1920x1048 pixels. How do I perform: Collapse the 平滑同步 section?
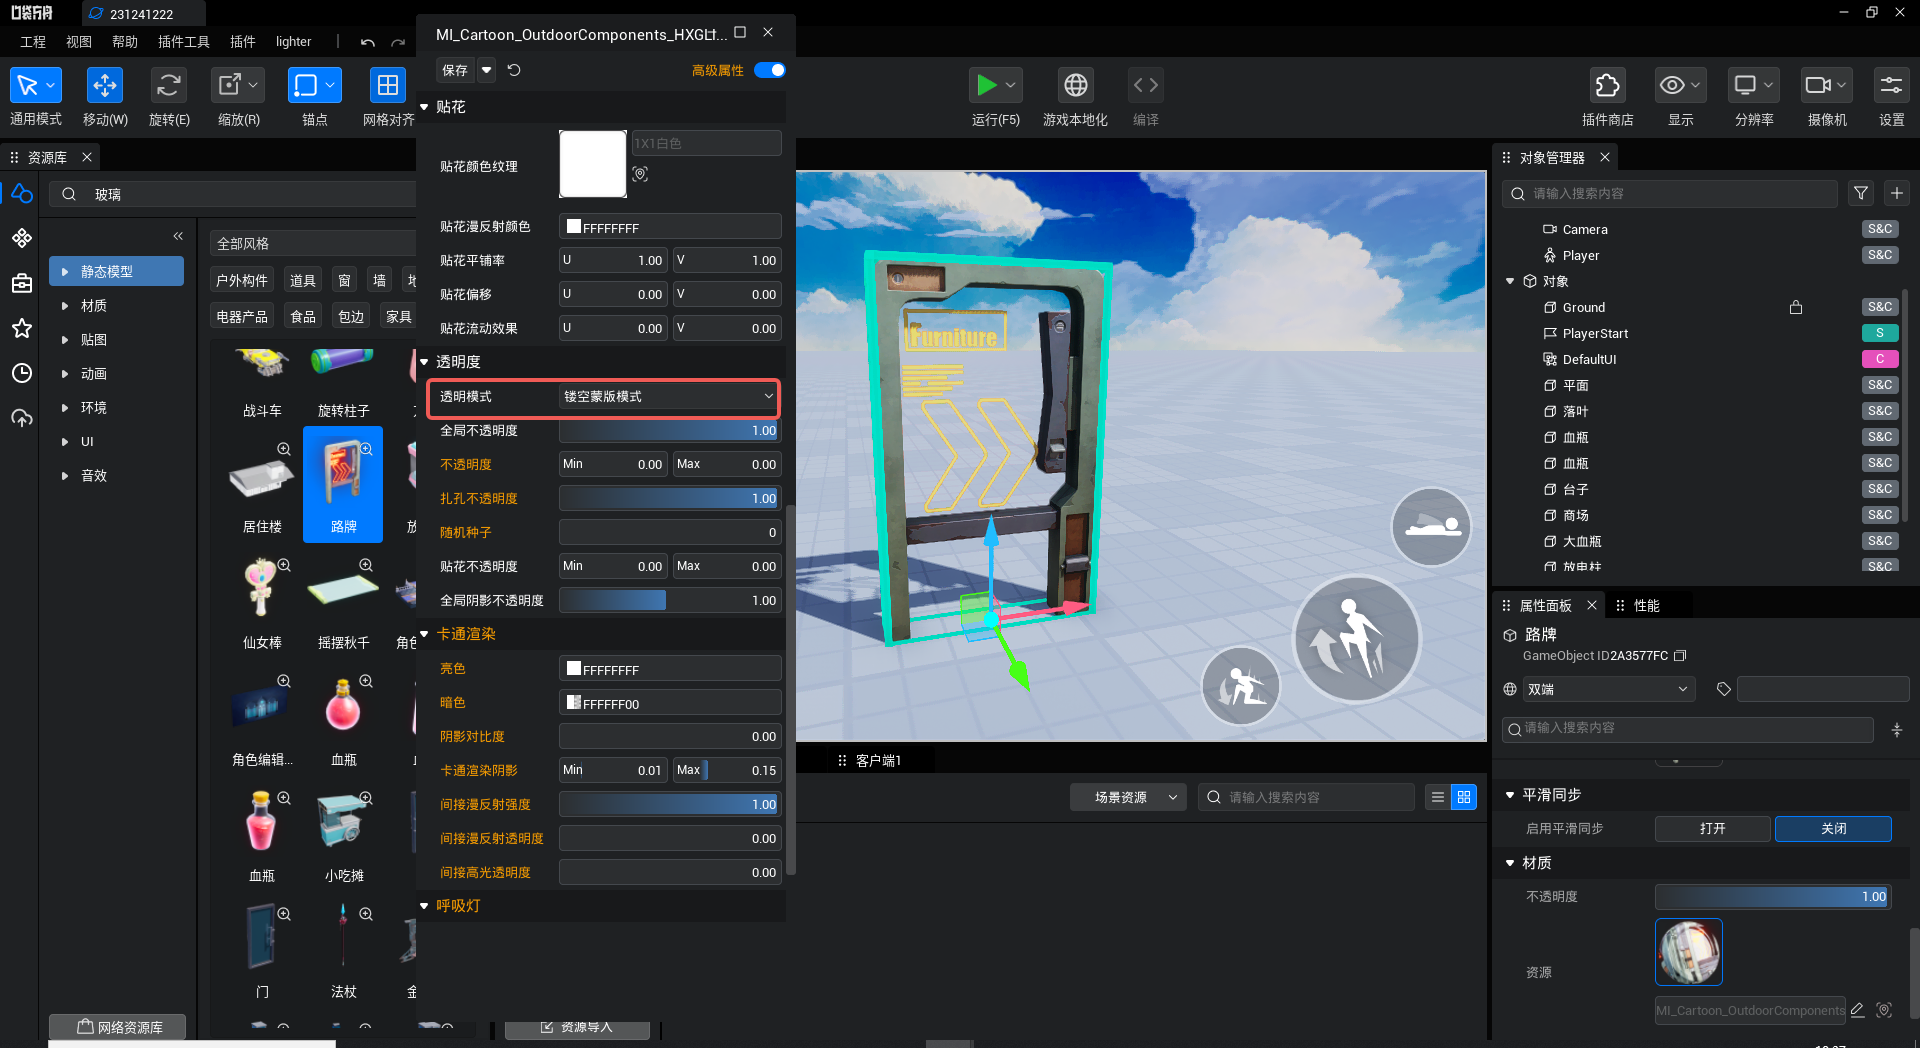point(1510,795)
